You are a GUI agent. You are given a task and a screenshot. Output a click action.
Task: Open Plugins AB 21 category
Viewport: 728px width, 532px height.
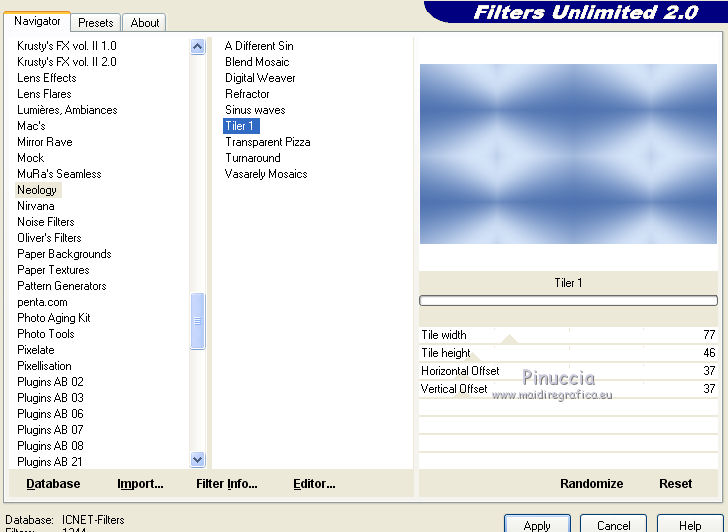[x=50, y=462]
